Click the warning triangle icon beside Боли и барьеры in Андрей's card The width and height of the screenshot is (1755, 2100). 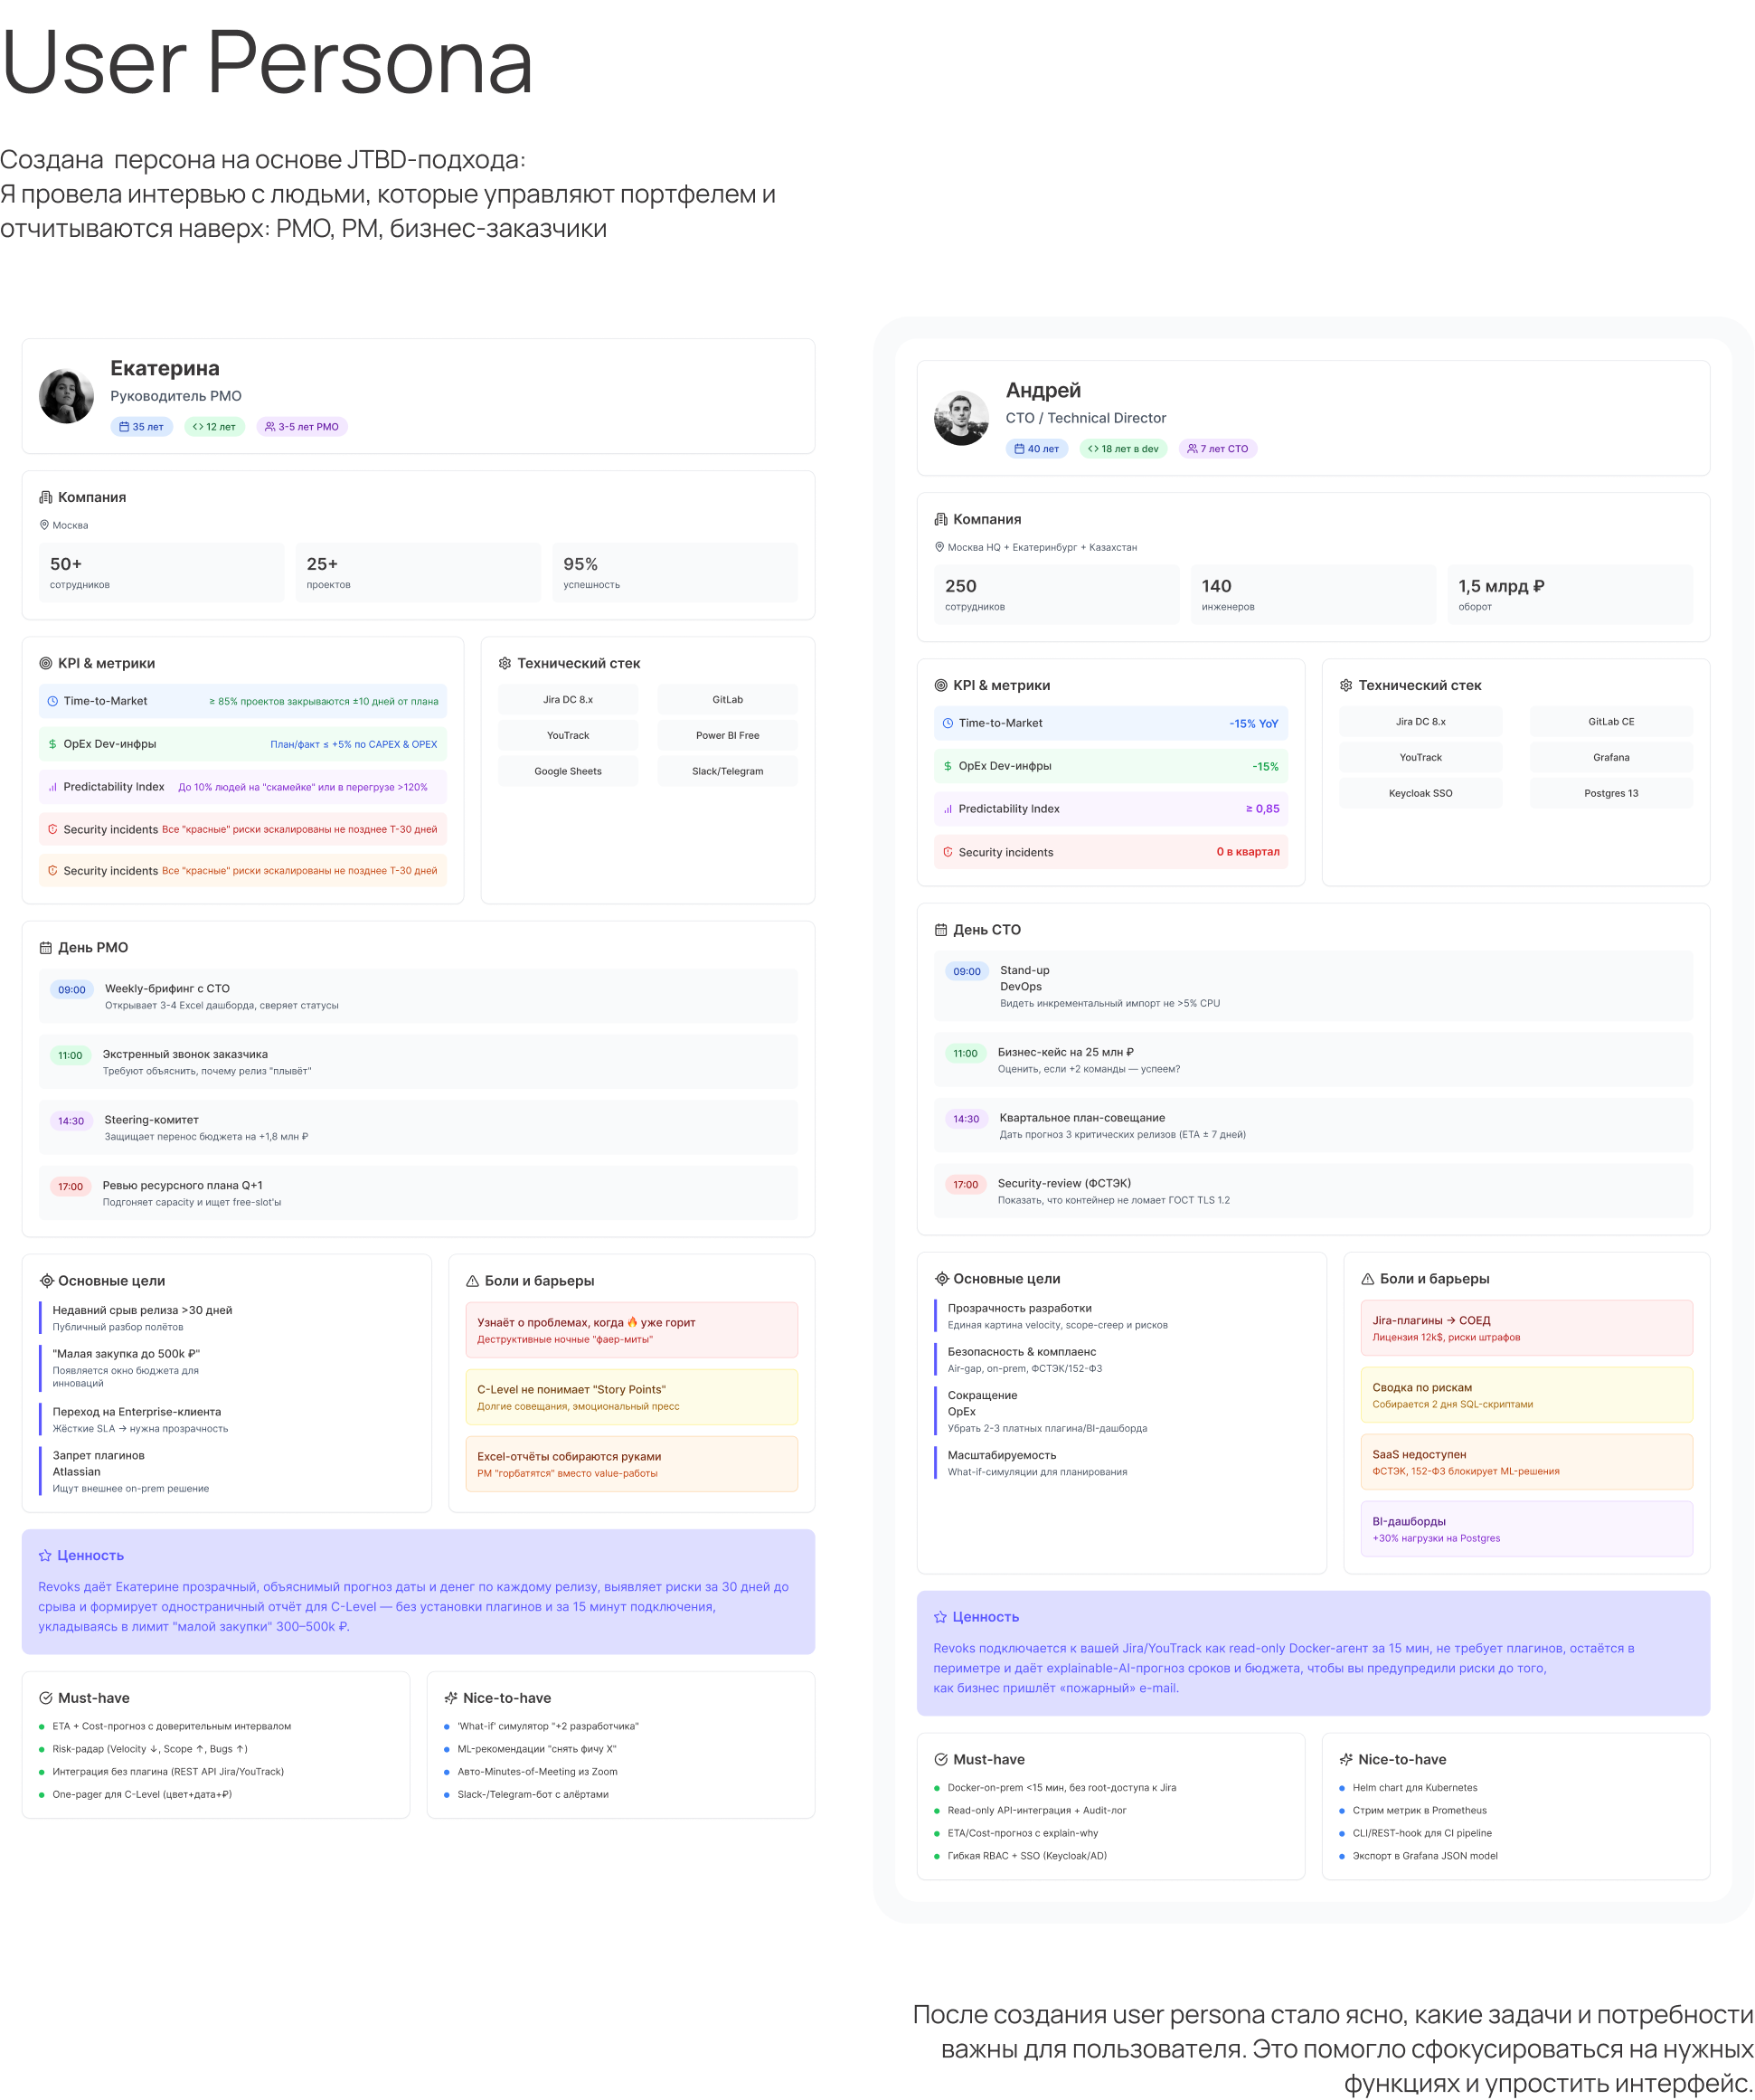pos(1367,1279)
